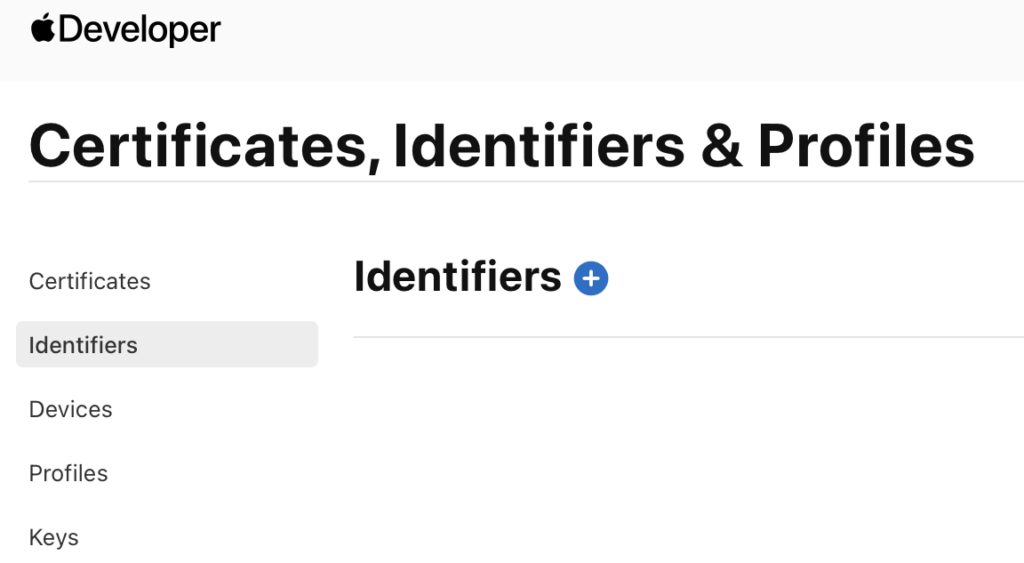1024x563 pixels.
Task: Click the Apple logo icon
Action: (43, 28)
